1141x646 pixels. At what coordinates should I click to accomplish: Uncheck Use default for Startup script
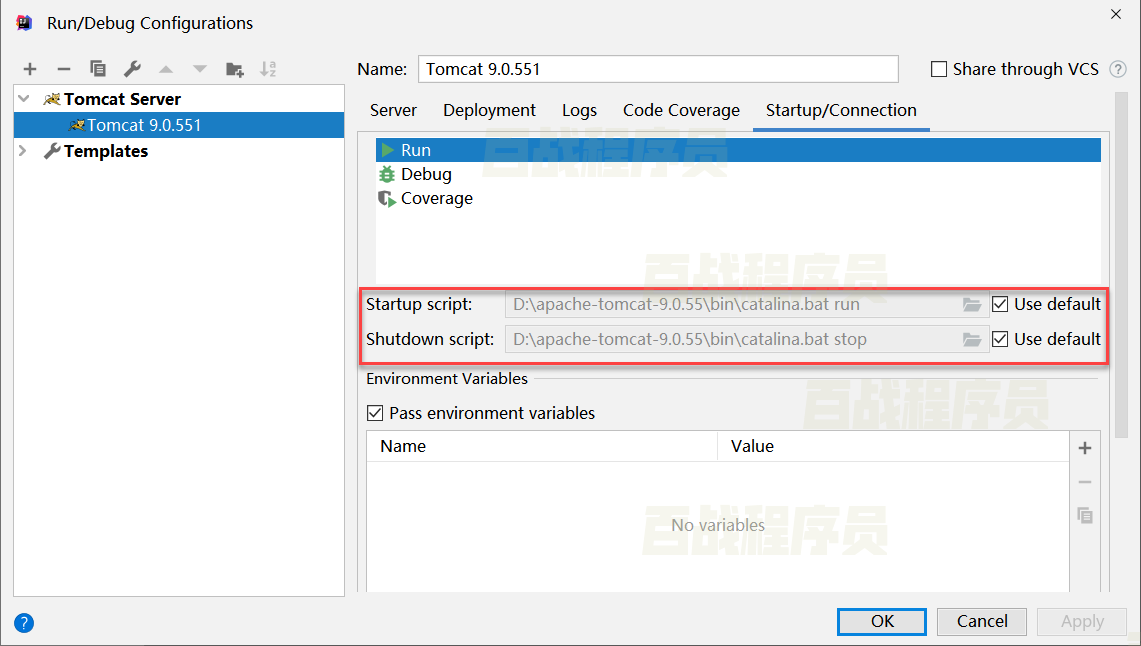pos(1000,304)
